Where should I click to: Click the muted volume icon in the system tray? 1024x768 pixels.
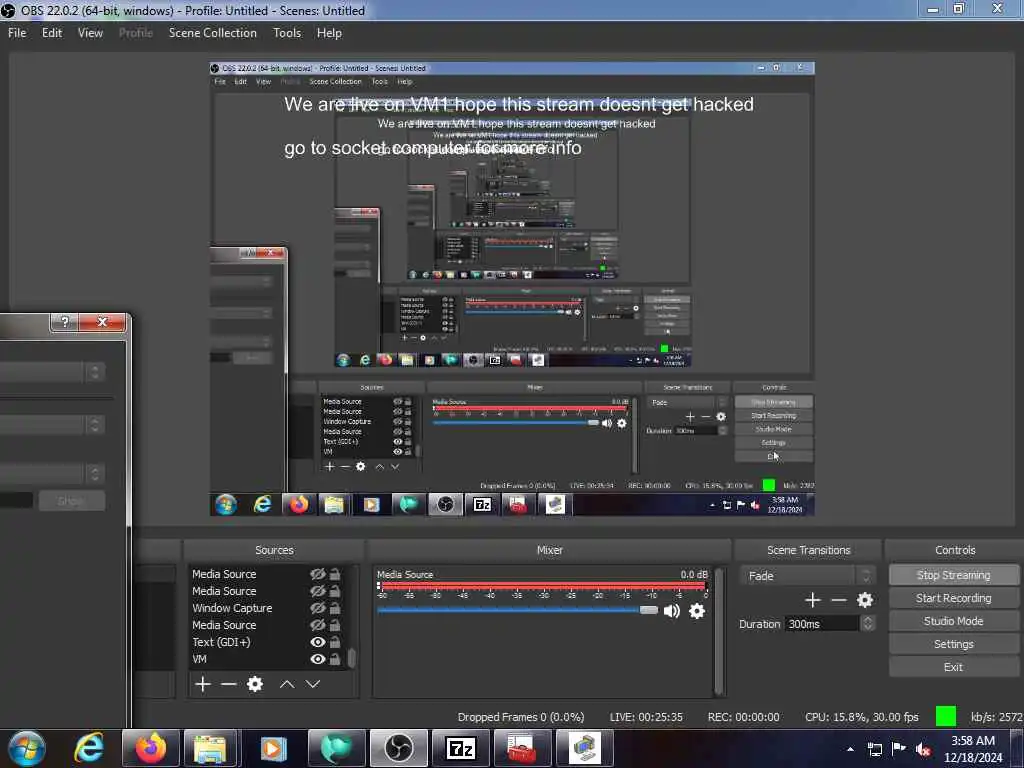click(x=923, y=749)
